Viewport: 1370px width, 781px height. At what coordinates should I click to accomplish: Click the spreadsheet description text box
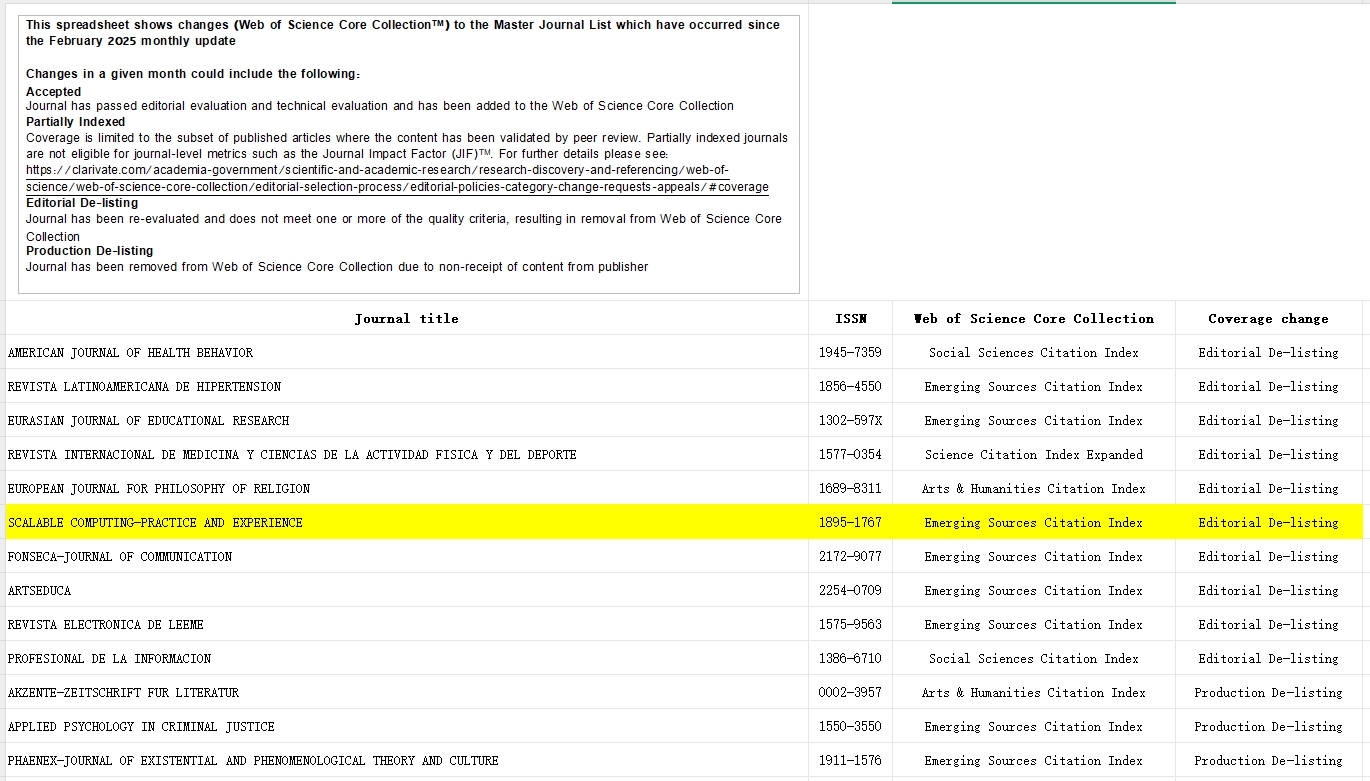tap(409, 154)
